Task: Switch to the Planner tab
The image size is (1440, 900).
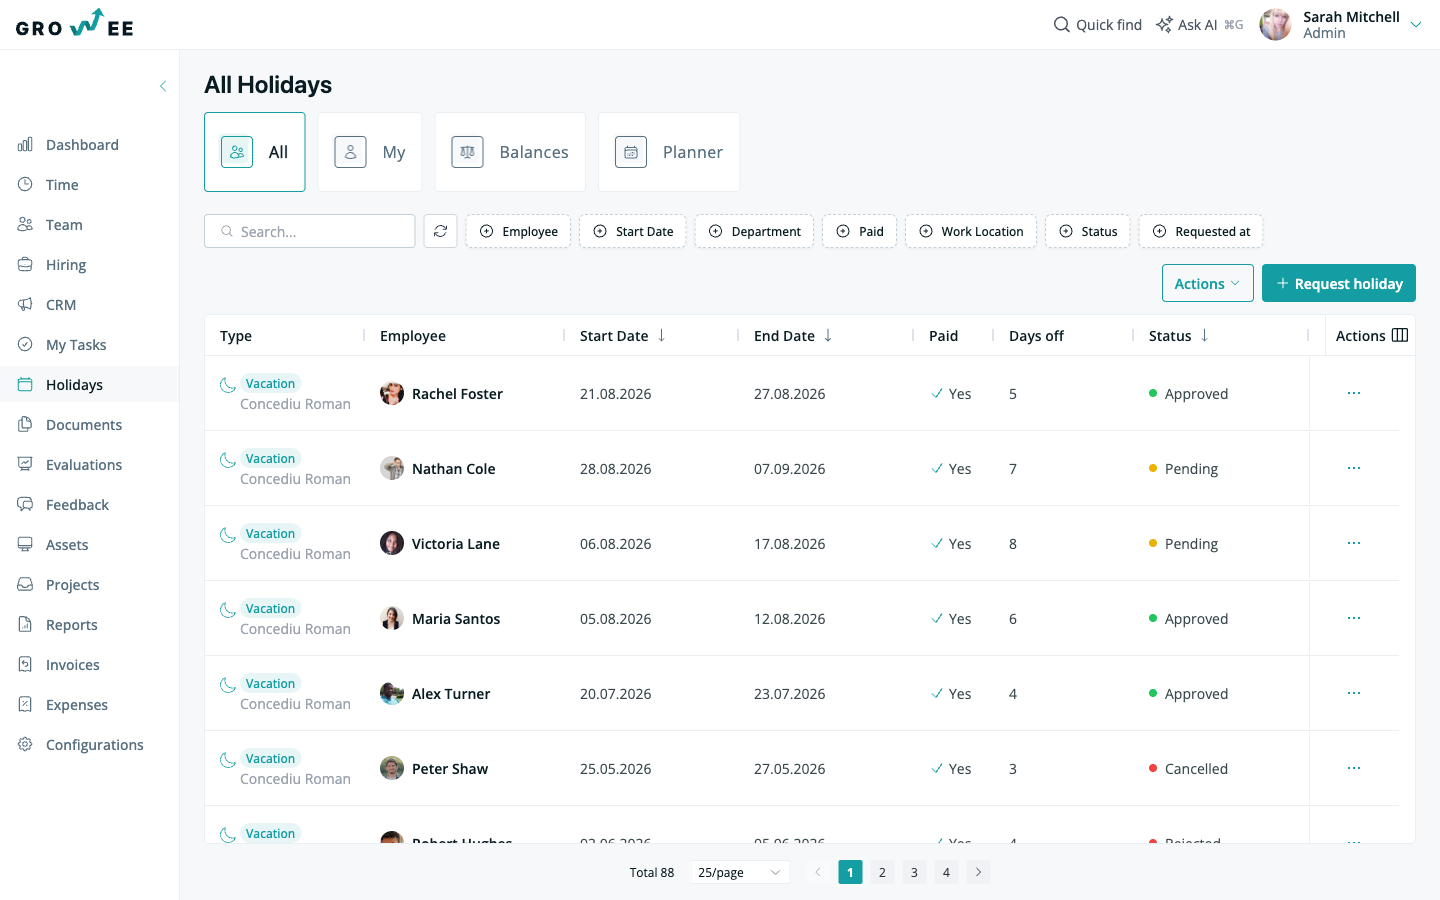Action: (669, 152)
